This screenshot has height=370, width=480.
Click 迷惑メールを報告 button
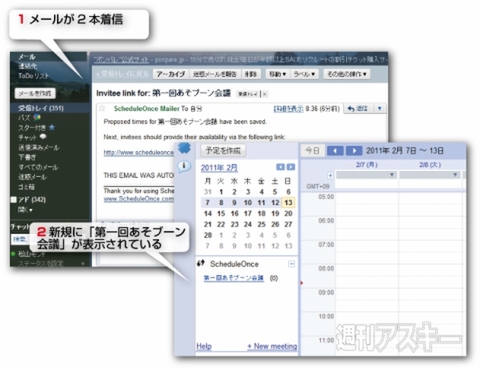click(x=215, y=74)
